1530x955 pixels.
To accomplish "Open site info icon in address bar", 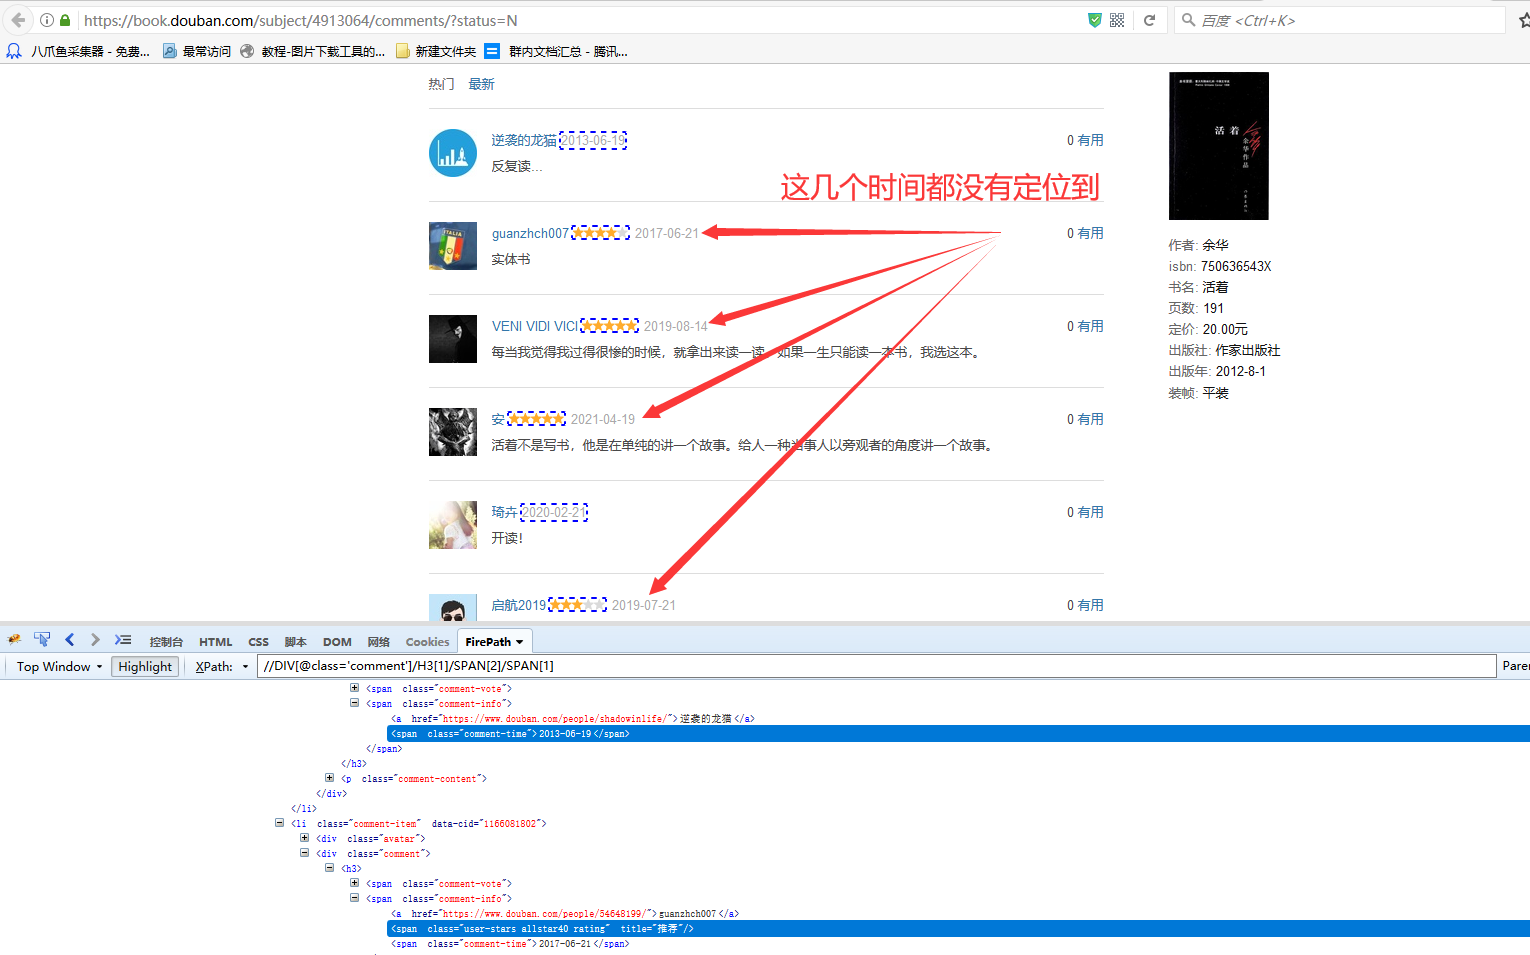I will click(47, 20).
